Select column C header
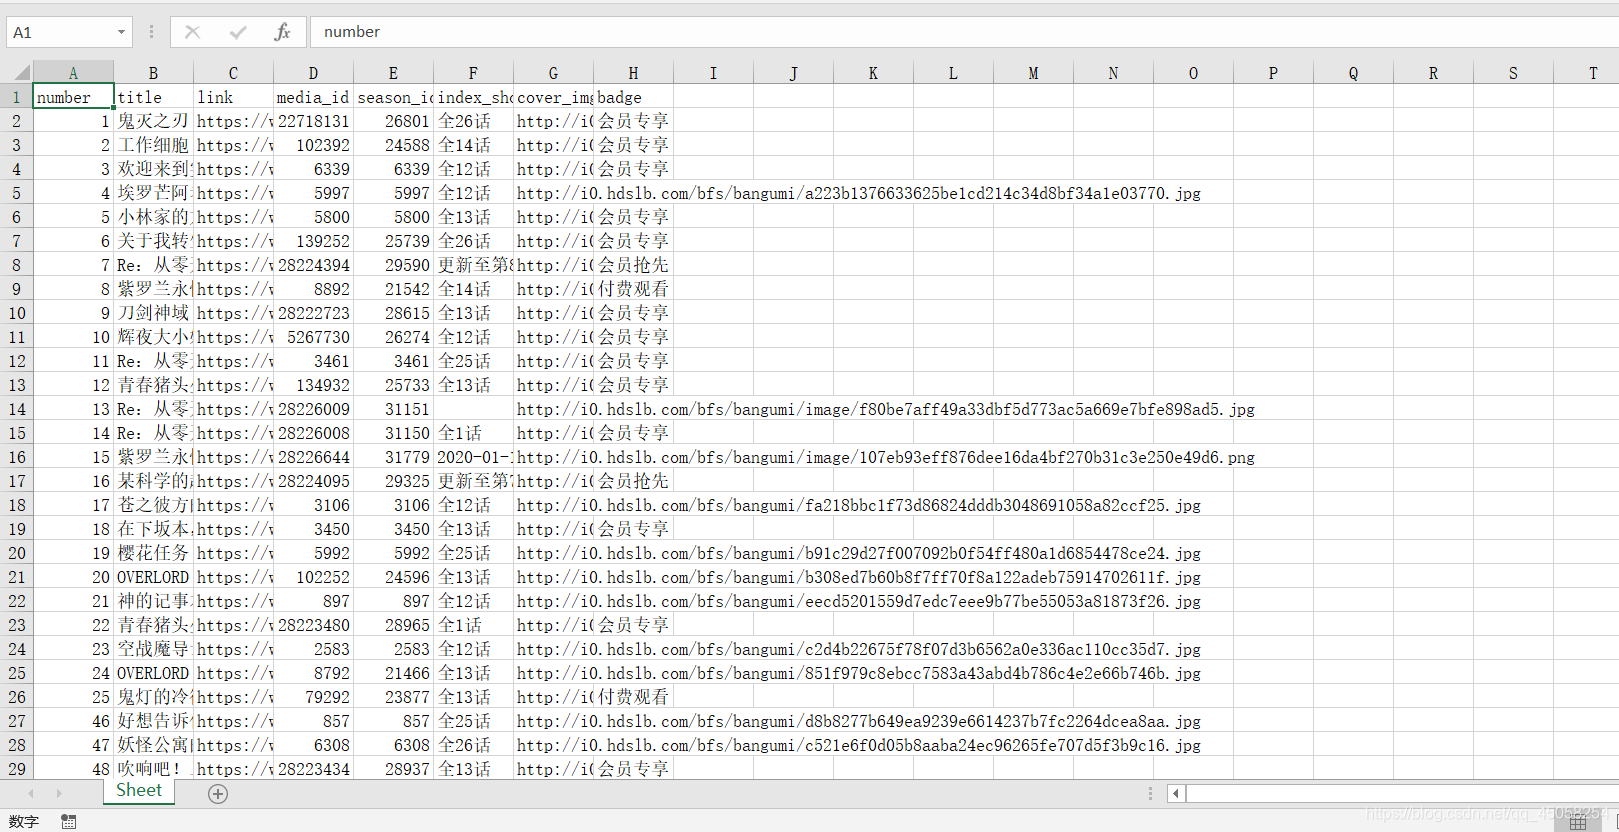Screen dimensions: 1619x832 click(x=233, y=73)
